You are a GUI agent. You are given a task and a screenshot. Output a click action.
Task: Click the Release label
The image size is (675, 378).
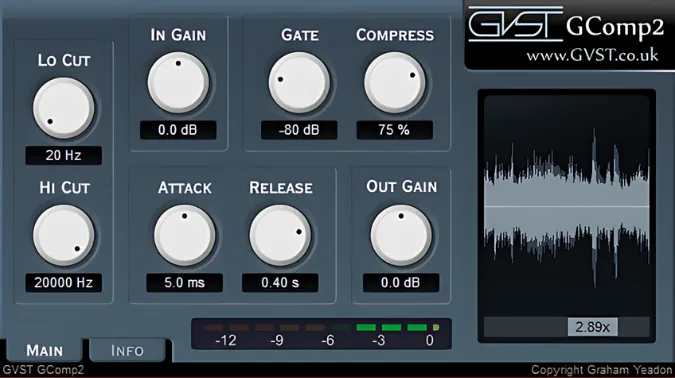coord(281,188)
